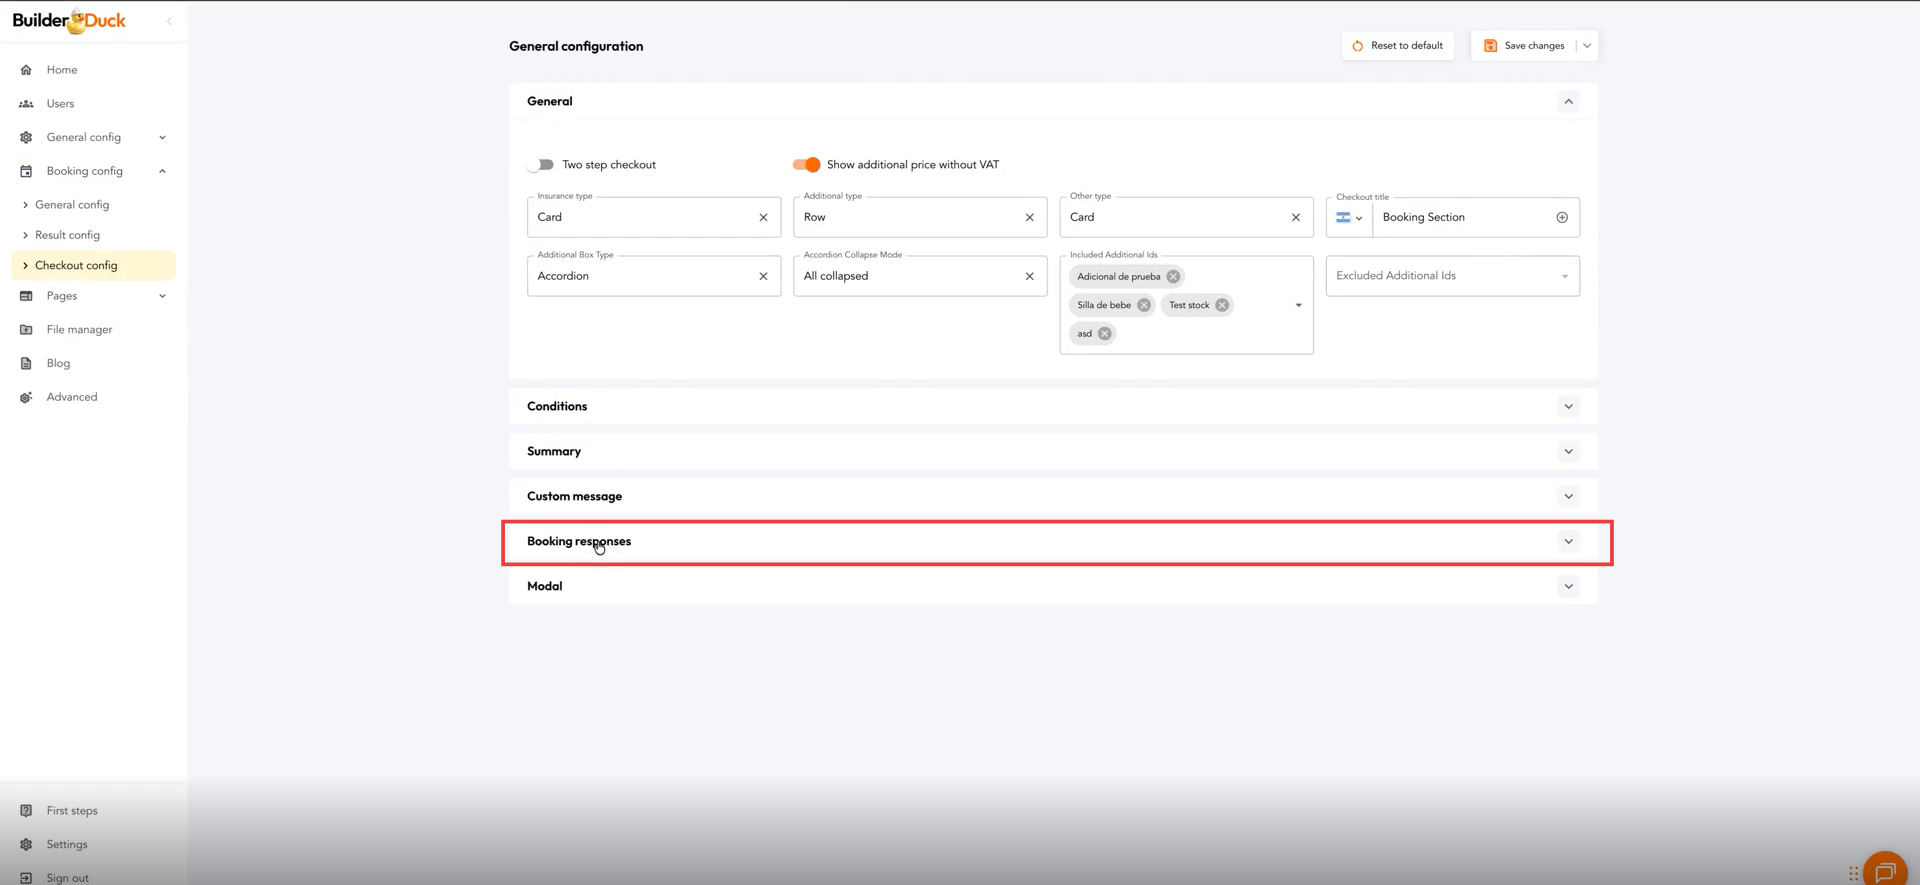The width and height of the screenshot is (1920, 885).
Task: Click the plus icon in Checkout title
Action: pyautogui.click(x=1562, y=217)
